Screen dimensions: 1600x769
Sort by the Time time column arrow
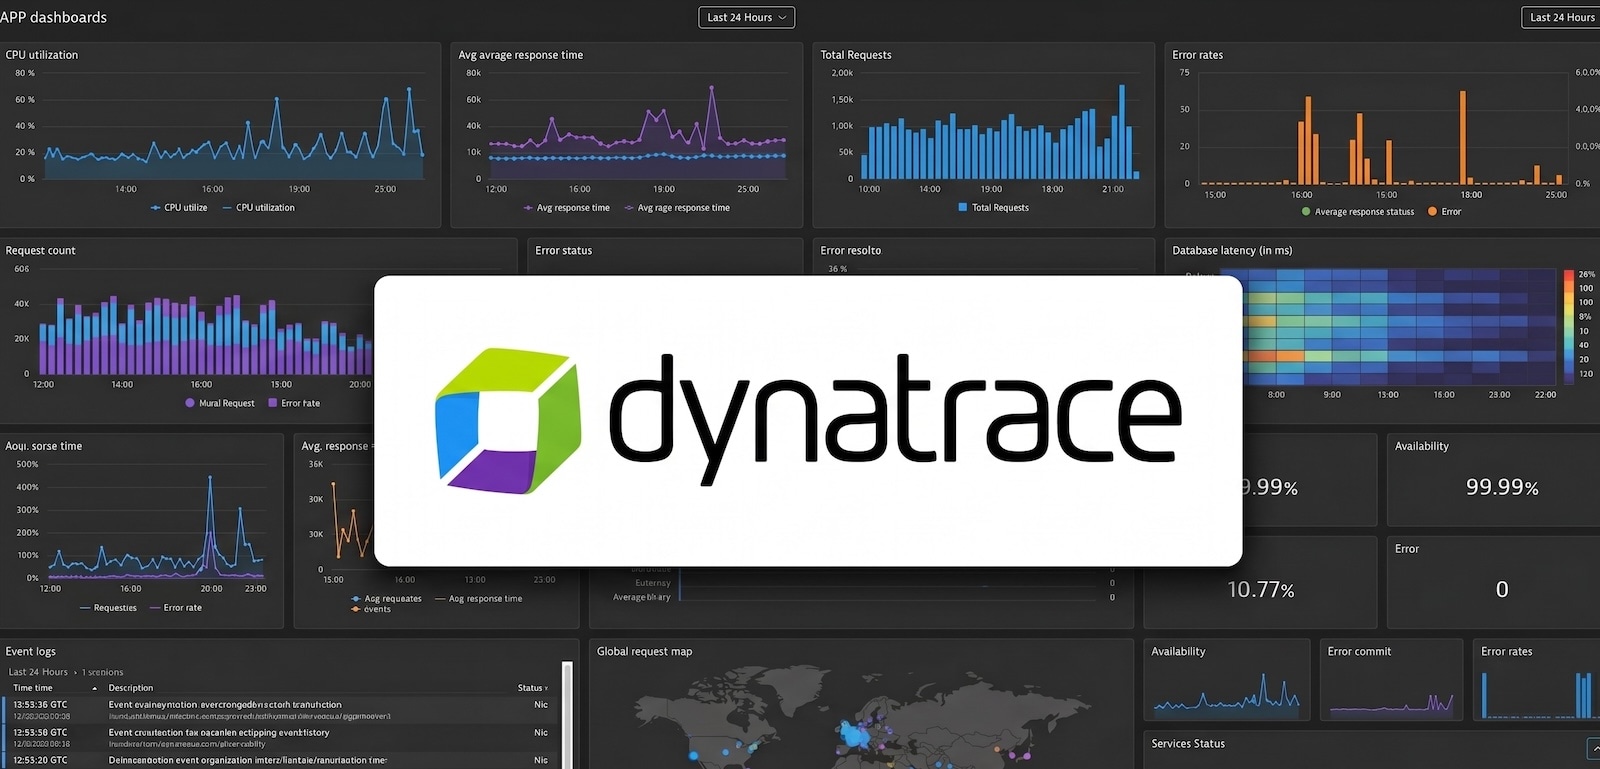[x=95, y=688]
